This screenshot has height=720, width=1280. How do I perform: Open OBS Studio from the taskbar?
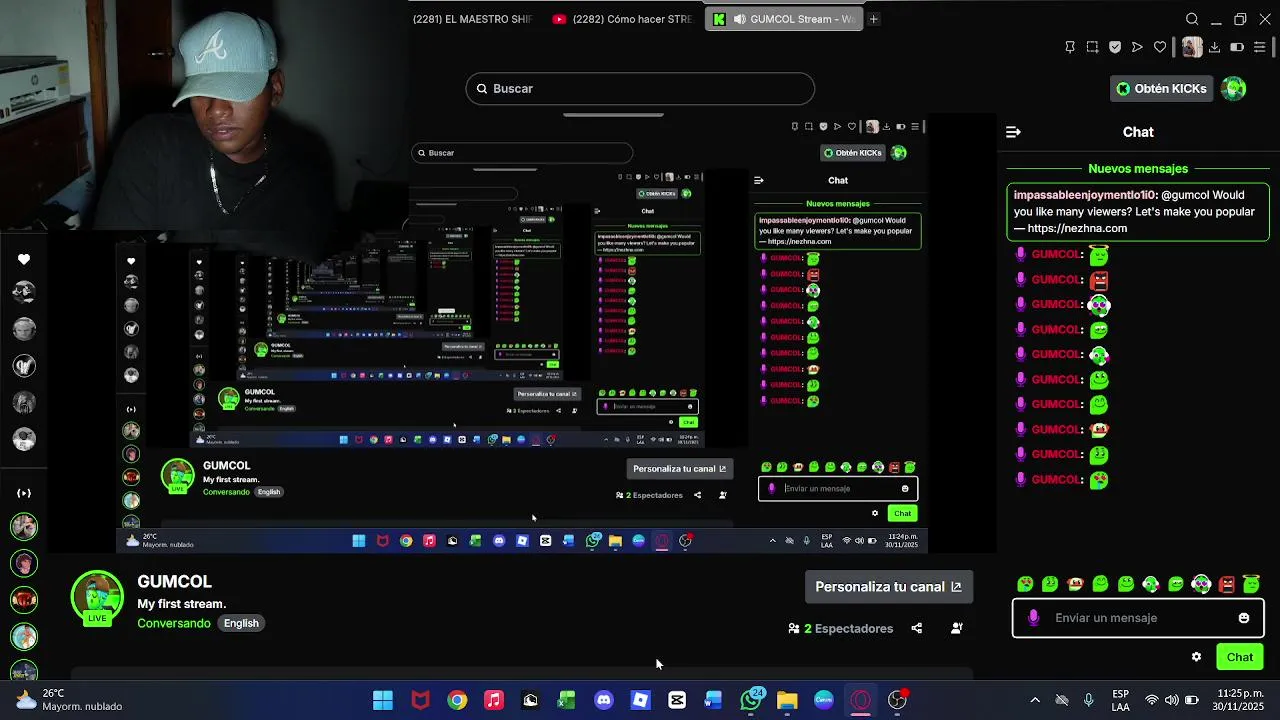[x=897, y=700]
